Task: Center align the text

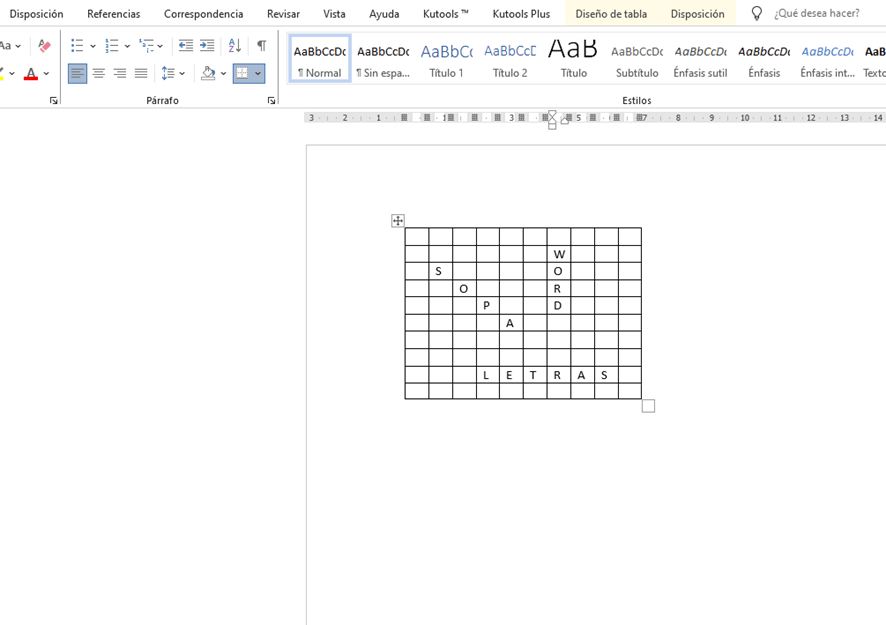Action: 98,73
